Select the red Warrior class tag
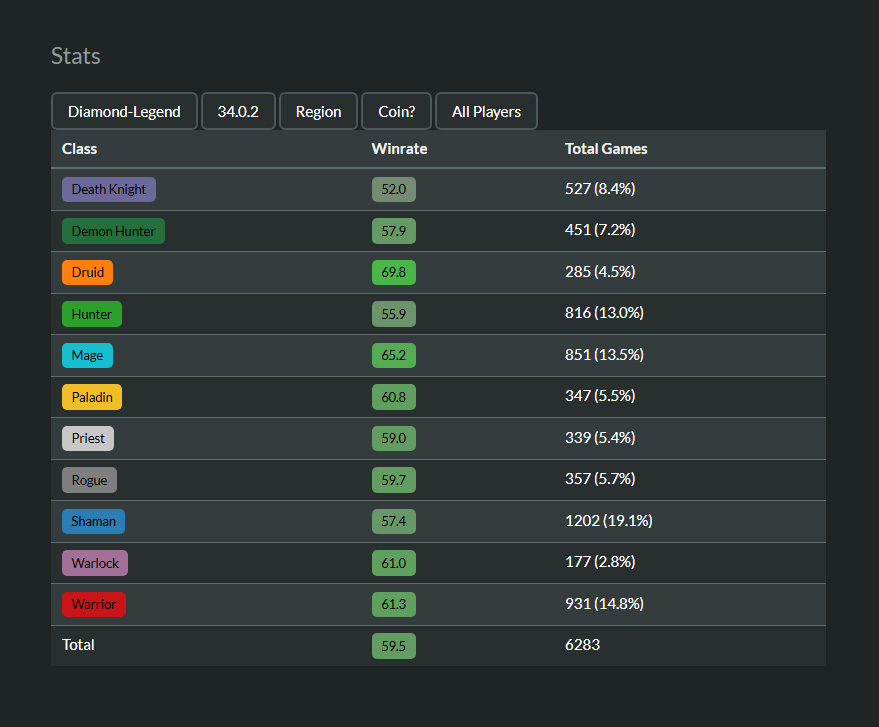The image size is (879, 727). (x=94, y=604)
